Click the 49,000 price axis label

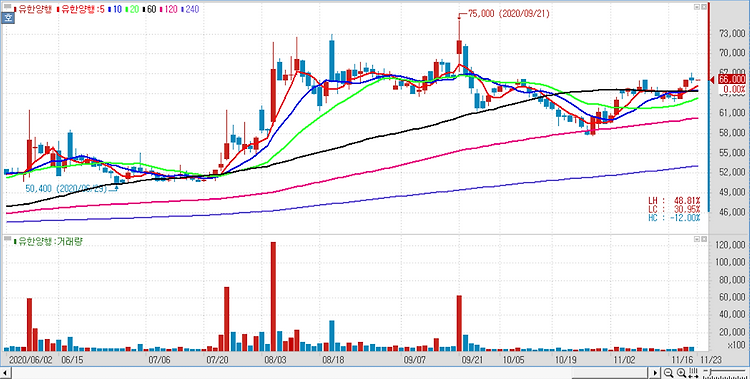(x=732, y=192)
